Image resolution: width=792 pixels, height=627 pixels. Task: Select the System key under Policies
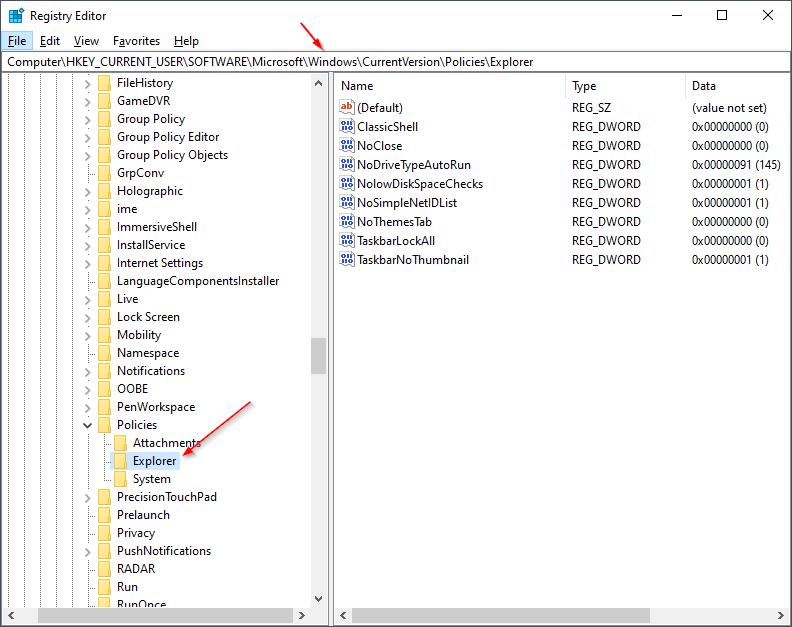(151, 479)
